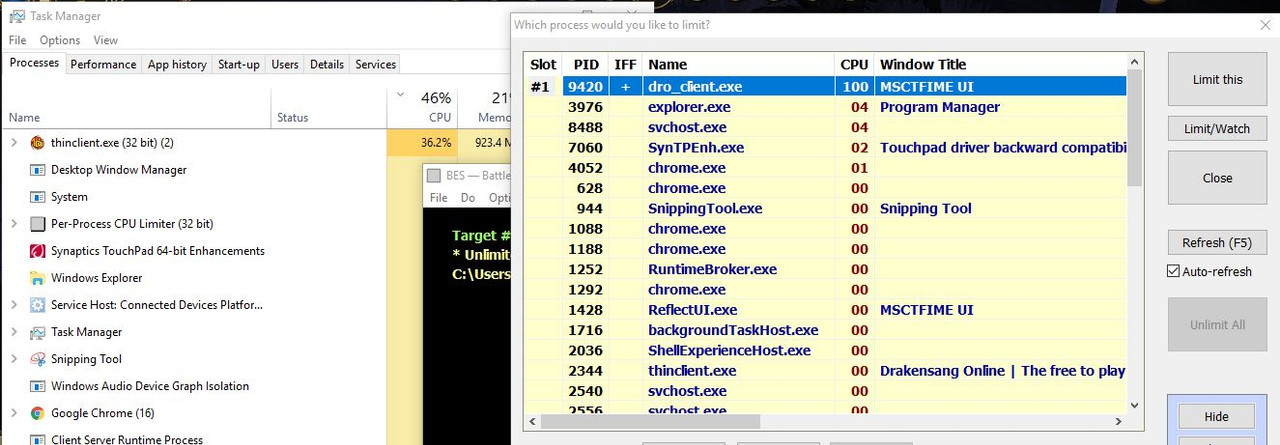Click Desktop Window Manager process icon
This screenshot has width=1280, height=445.
pyautogui.click(x=38, y=170)
